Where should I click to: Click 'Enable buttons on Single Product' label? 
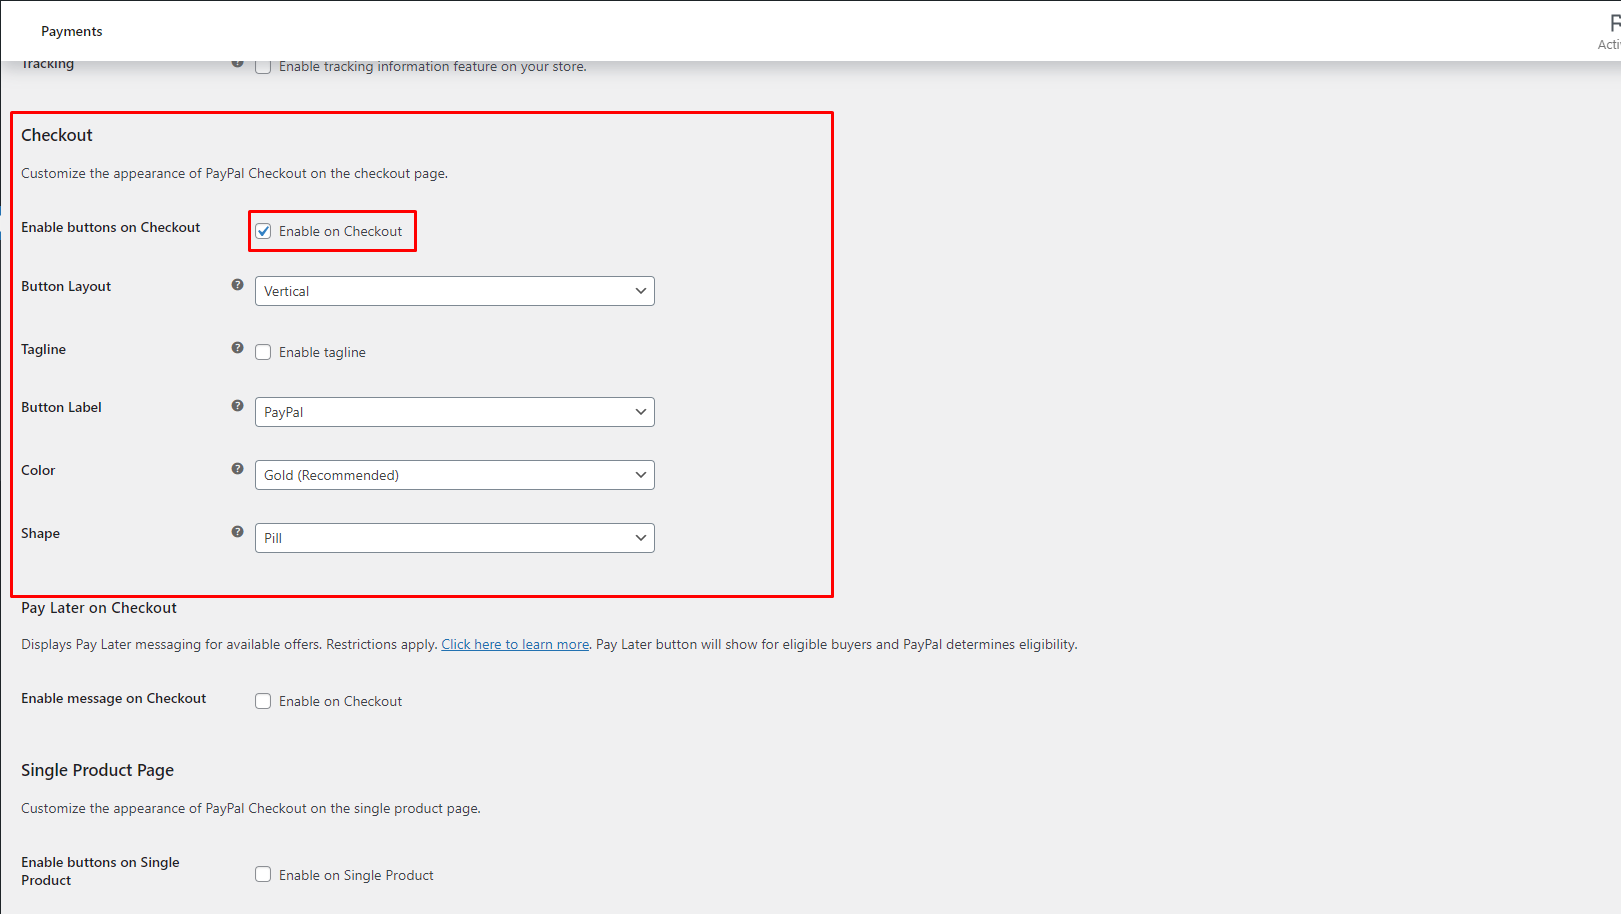coord(100,871)
